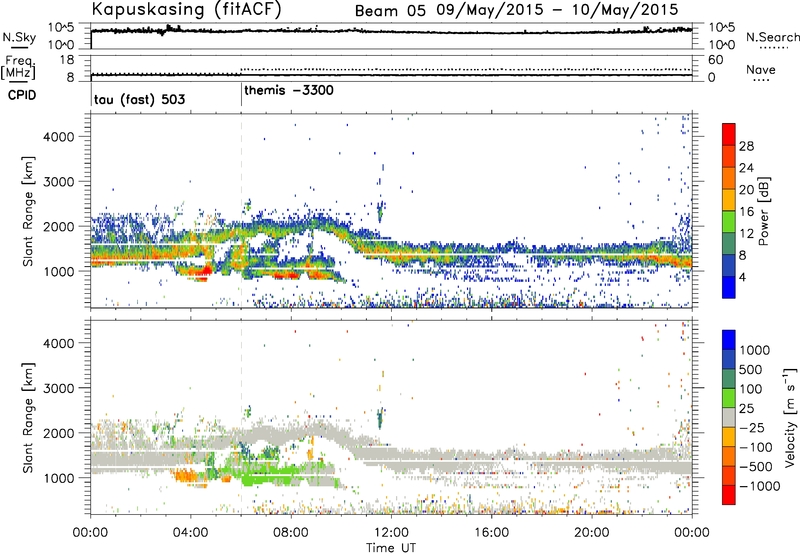Select the 'N.Sky' legend label
Screen dimensions: 800x554
click(19, 37)
